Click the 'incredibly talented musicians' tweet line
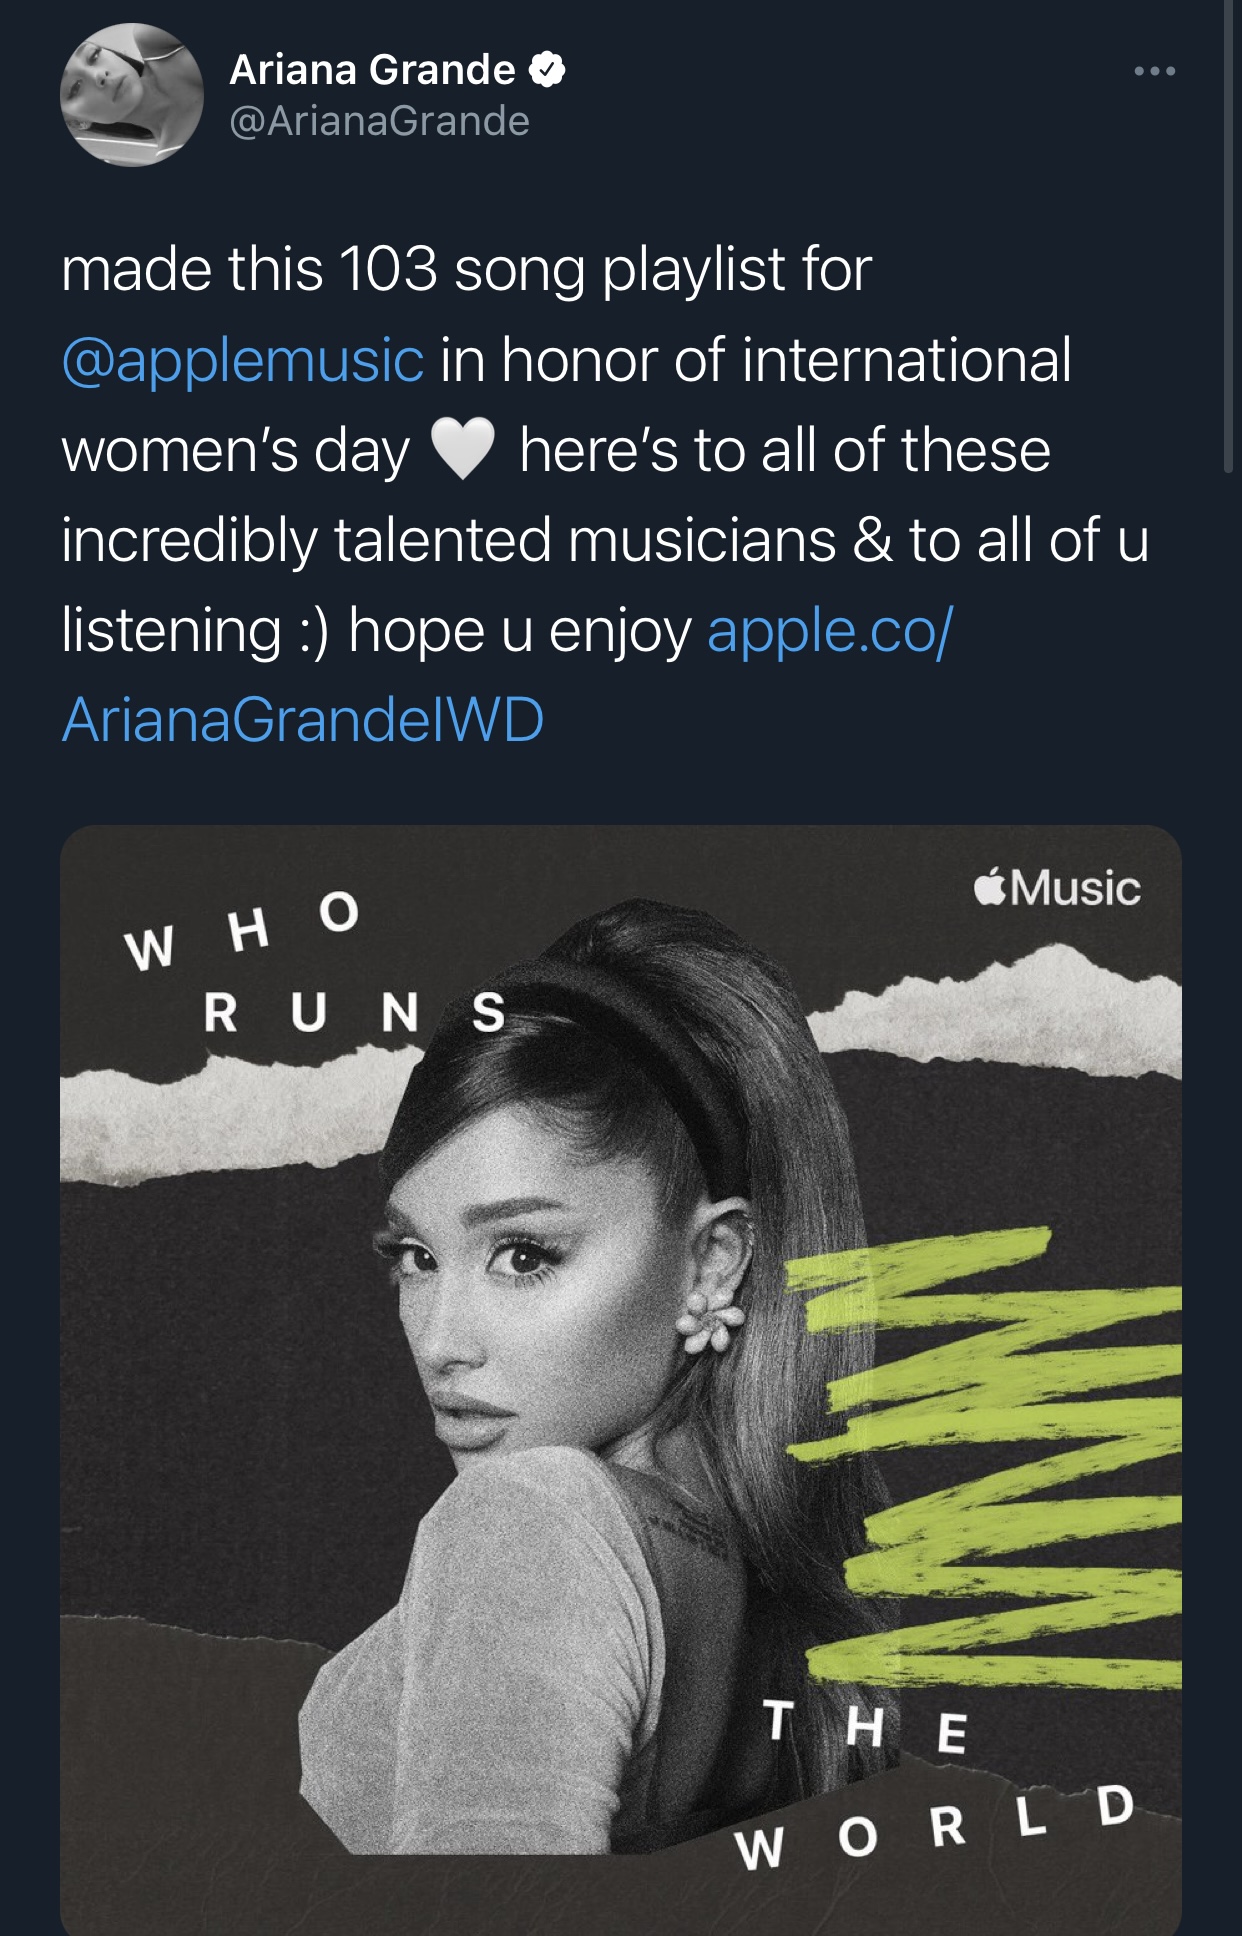 [448, 540]
